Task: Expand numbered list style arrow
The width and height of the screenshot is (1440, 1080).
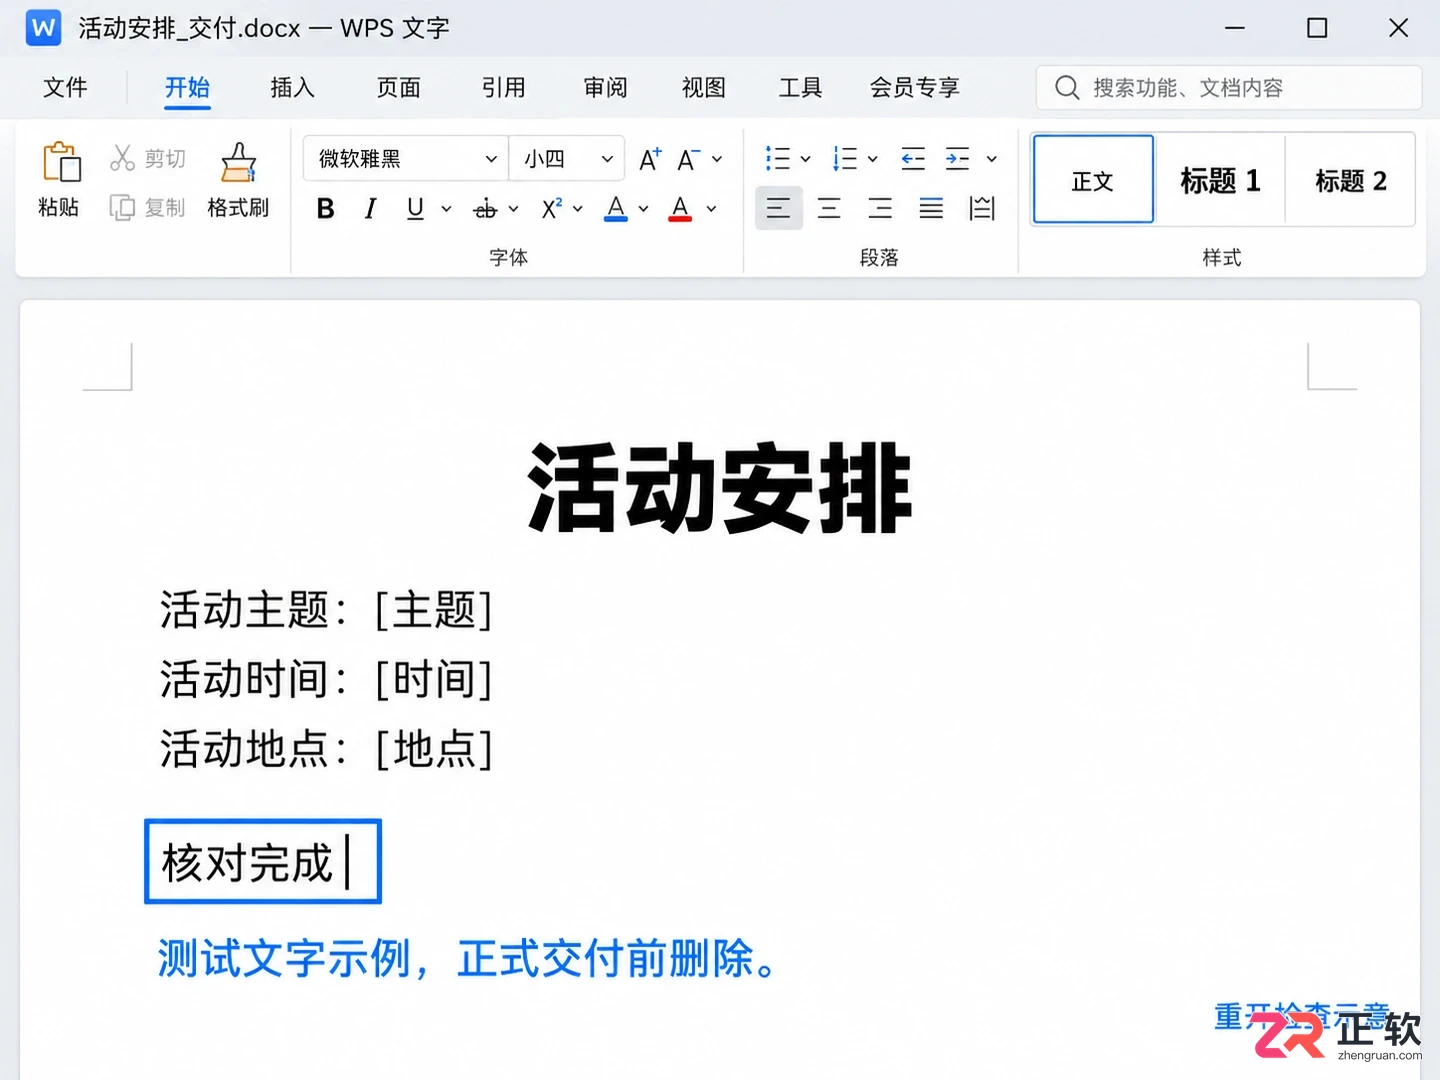Action: click(x=872, y=159)
